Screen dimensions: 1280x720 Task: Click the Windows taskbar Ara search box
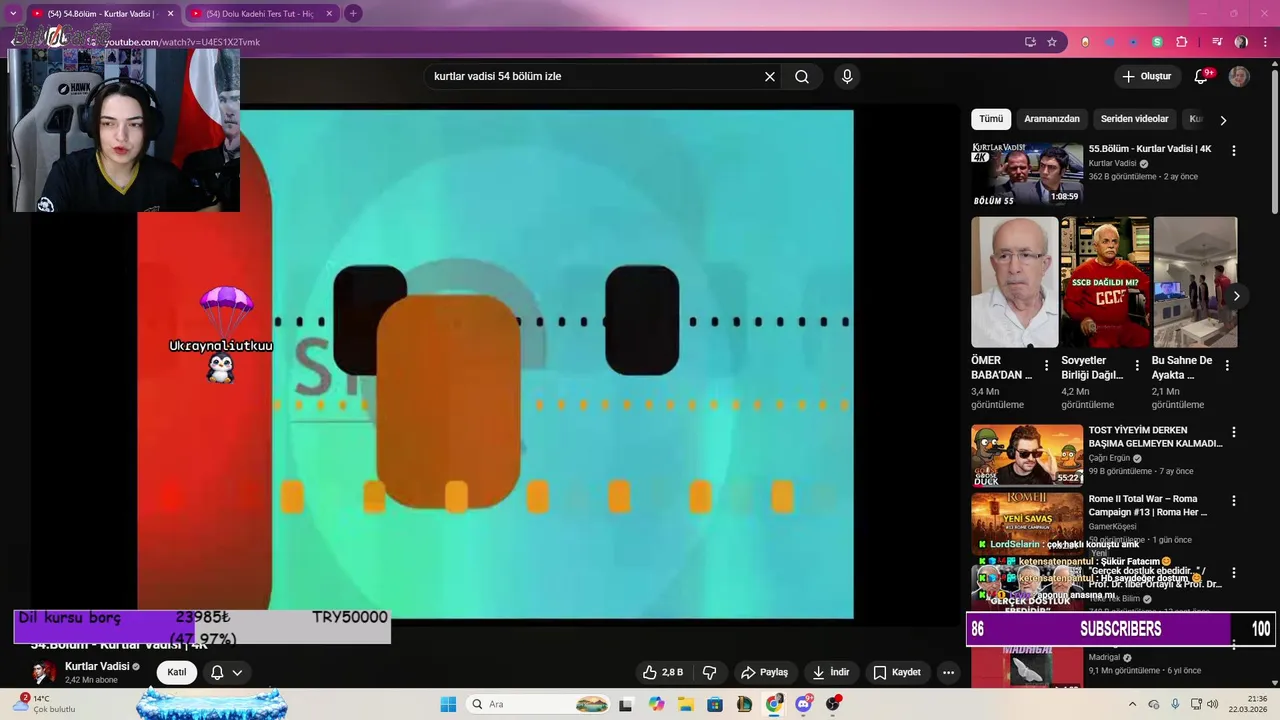538,704
